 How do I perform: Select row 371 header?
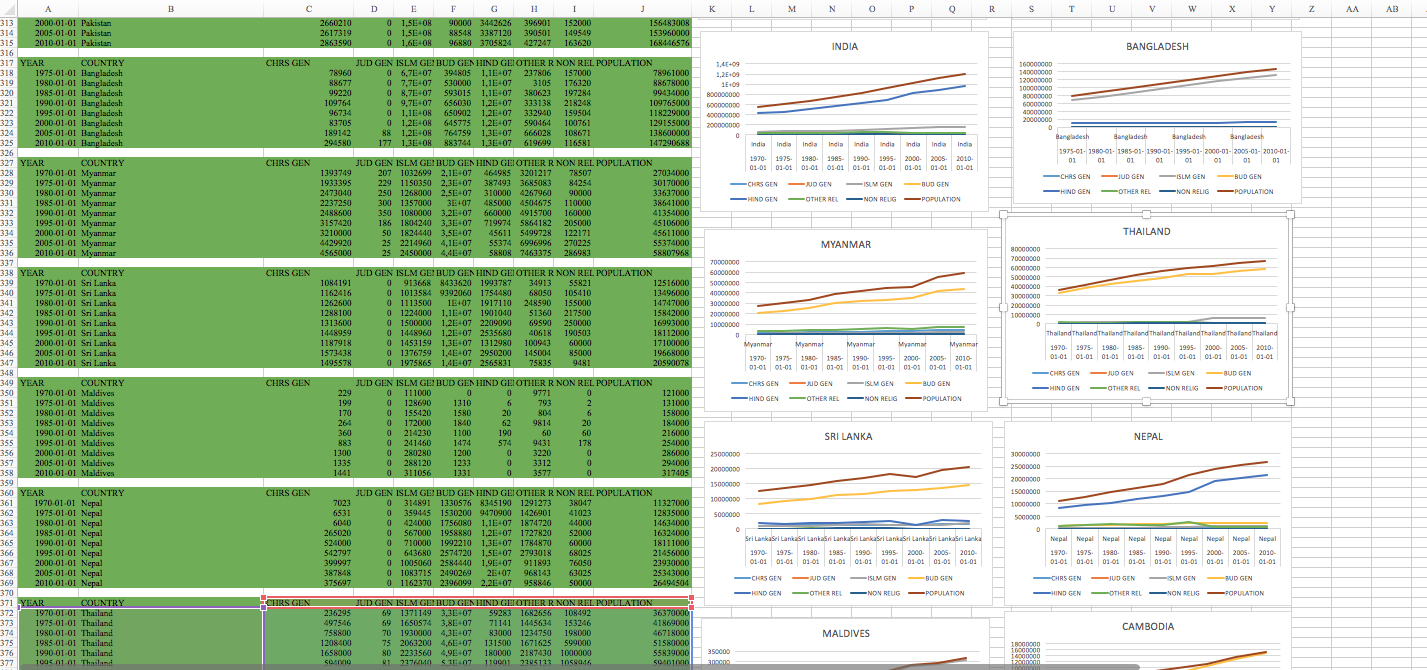[x=9, y=603]
